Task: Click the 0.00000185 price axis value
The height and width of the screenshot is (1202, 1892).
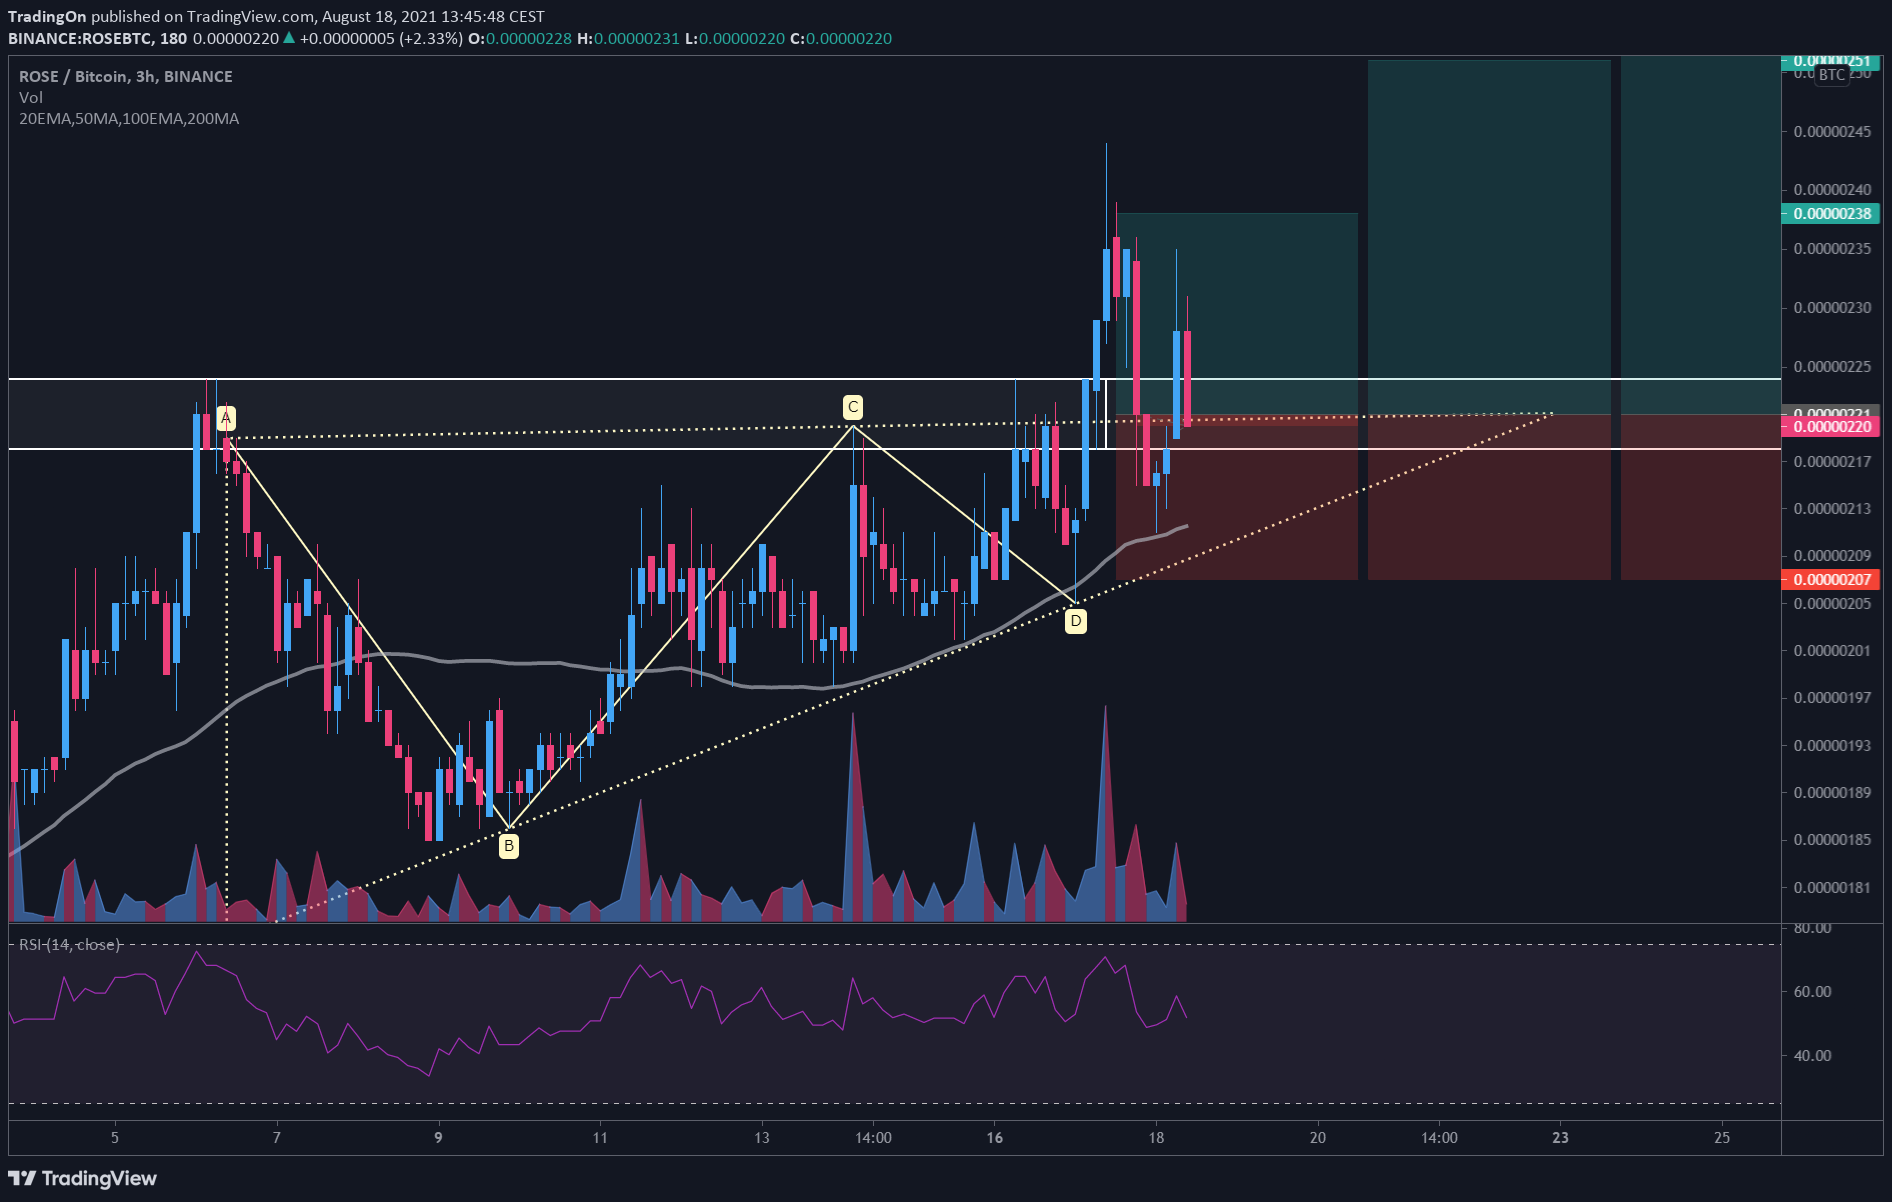Action: coord(1832,840)
